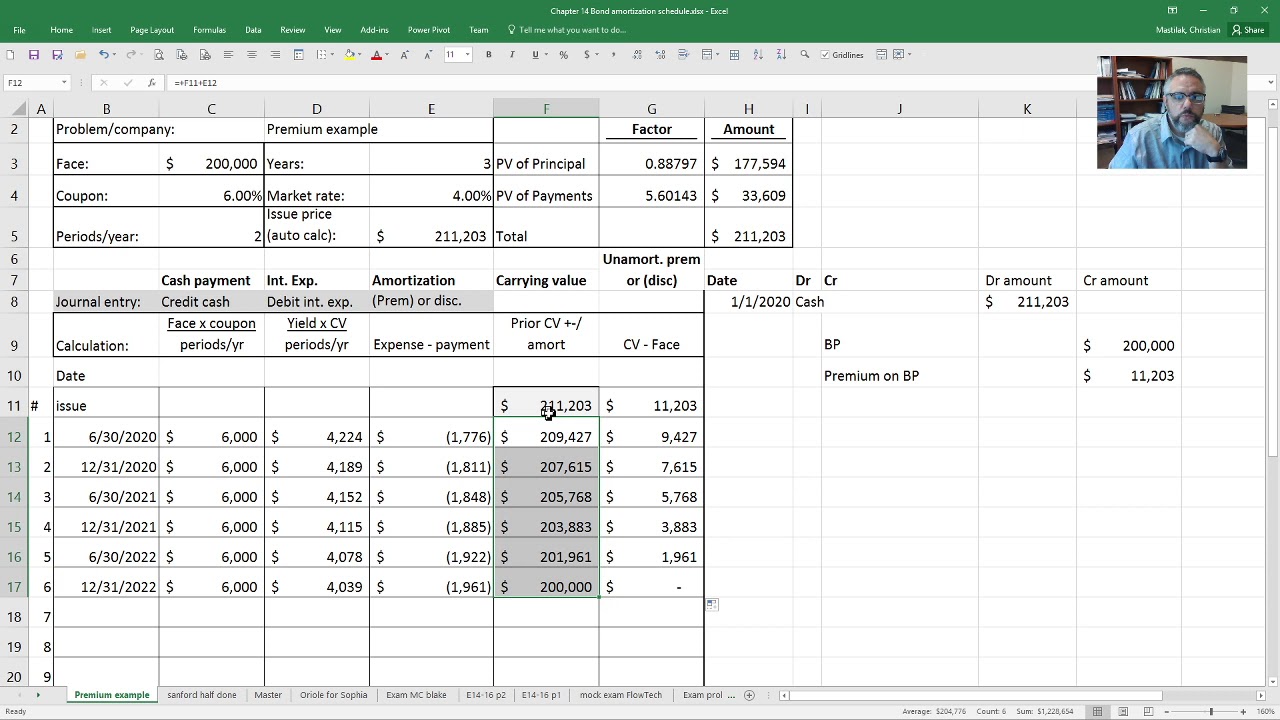Viewport: 1280px width, 720px height.
Task: Switch to the sanford half done sheet
Action: click(202, 695)
